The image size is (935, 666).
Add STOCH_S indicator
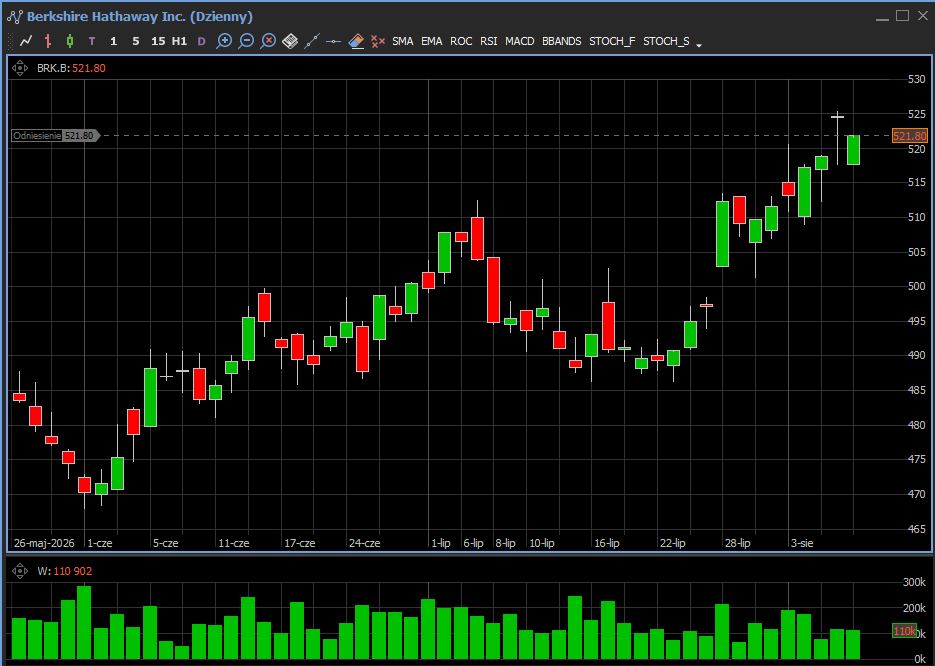[x=666, y=41]
